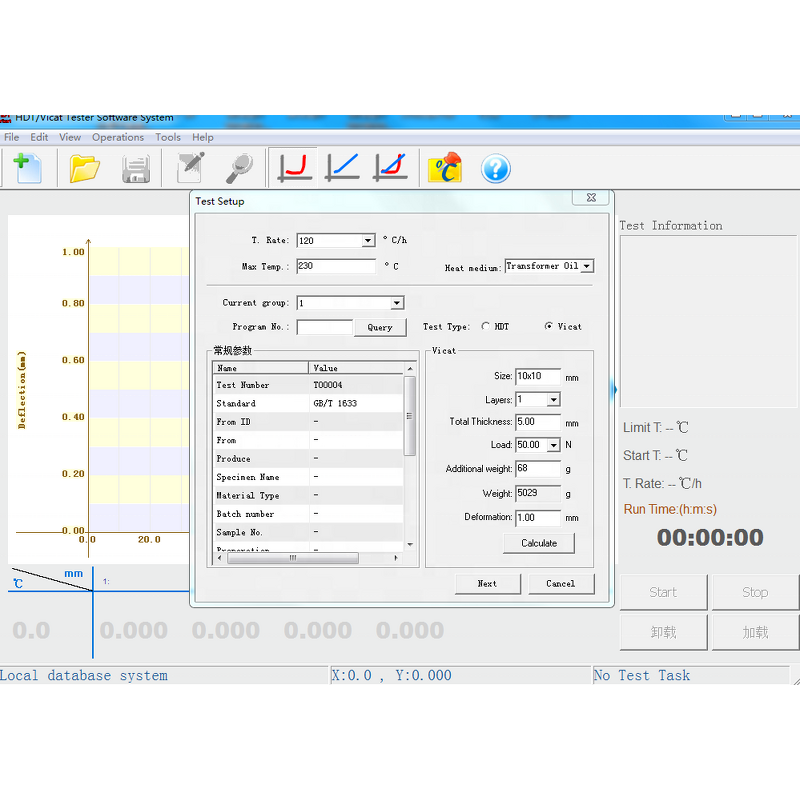Open the combined curves view
The width and height of the screenshot is (800, 800).
(389, 166)
